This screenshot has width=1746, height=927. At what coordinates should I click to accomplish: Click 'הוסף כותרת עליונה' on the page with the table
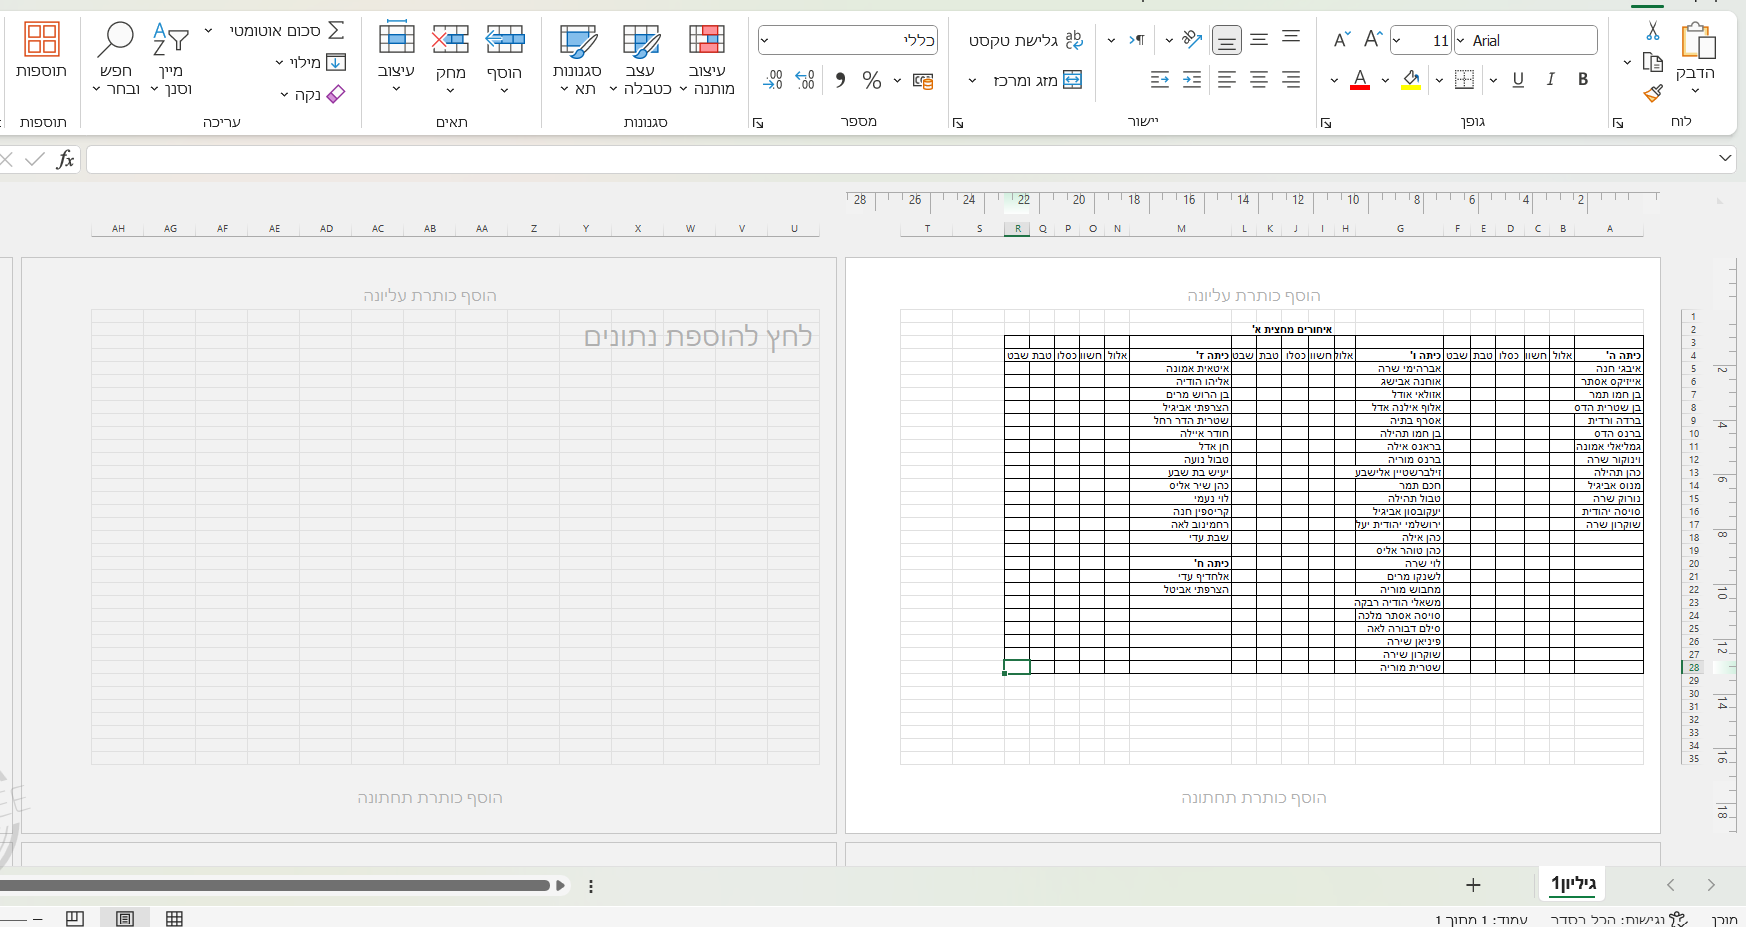pos(1254,296)
